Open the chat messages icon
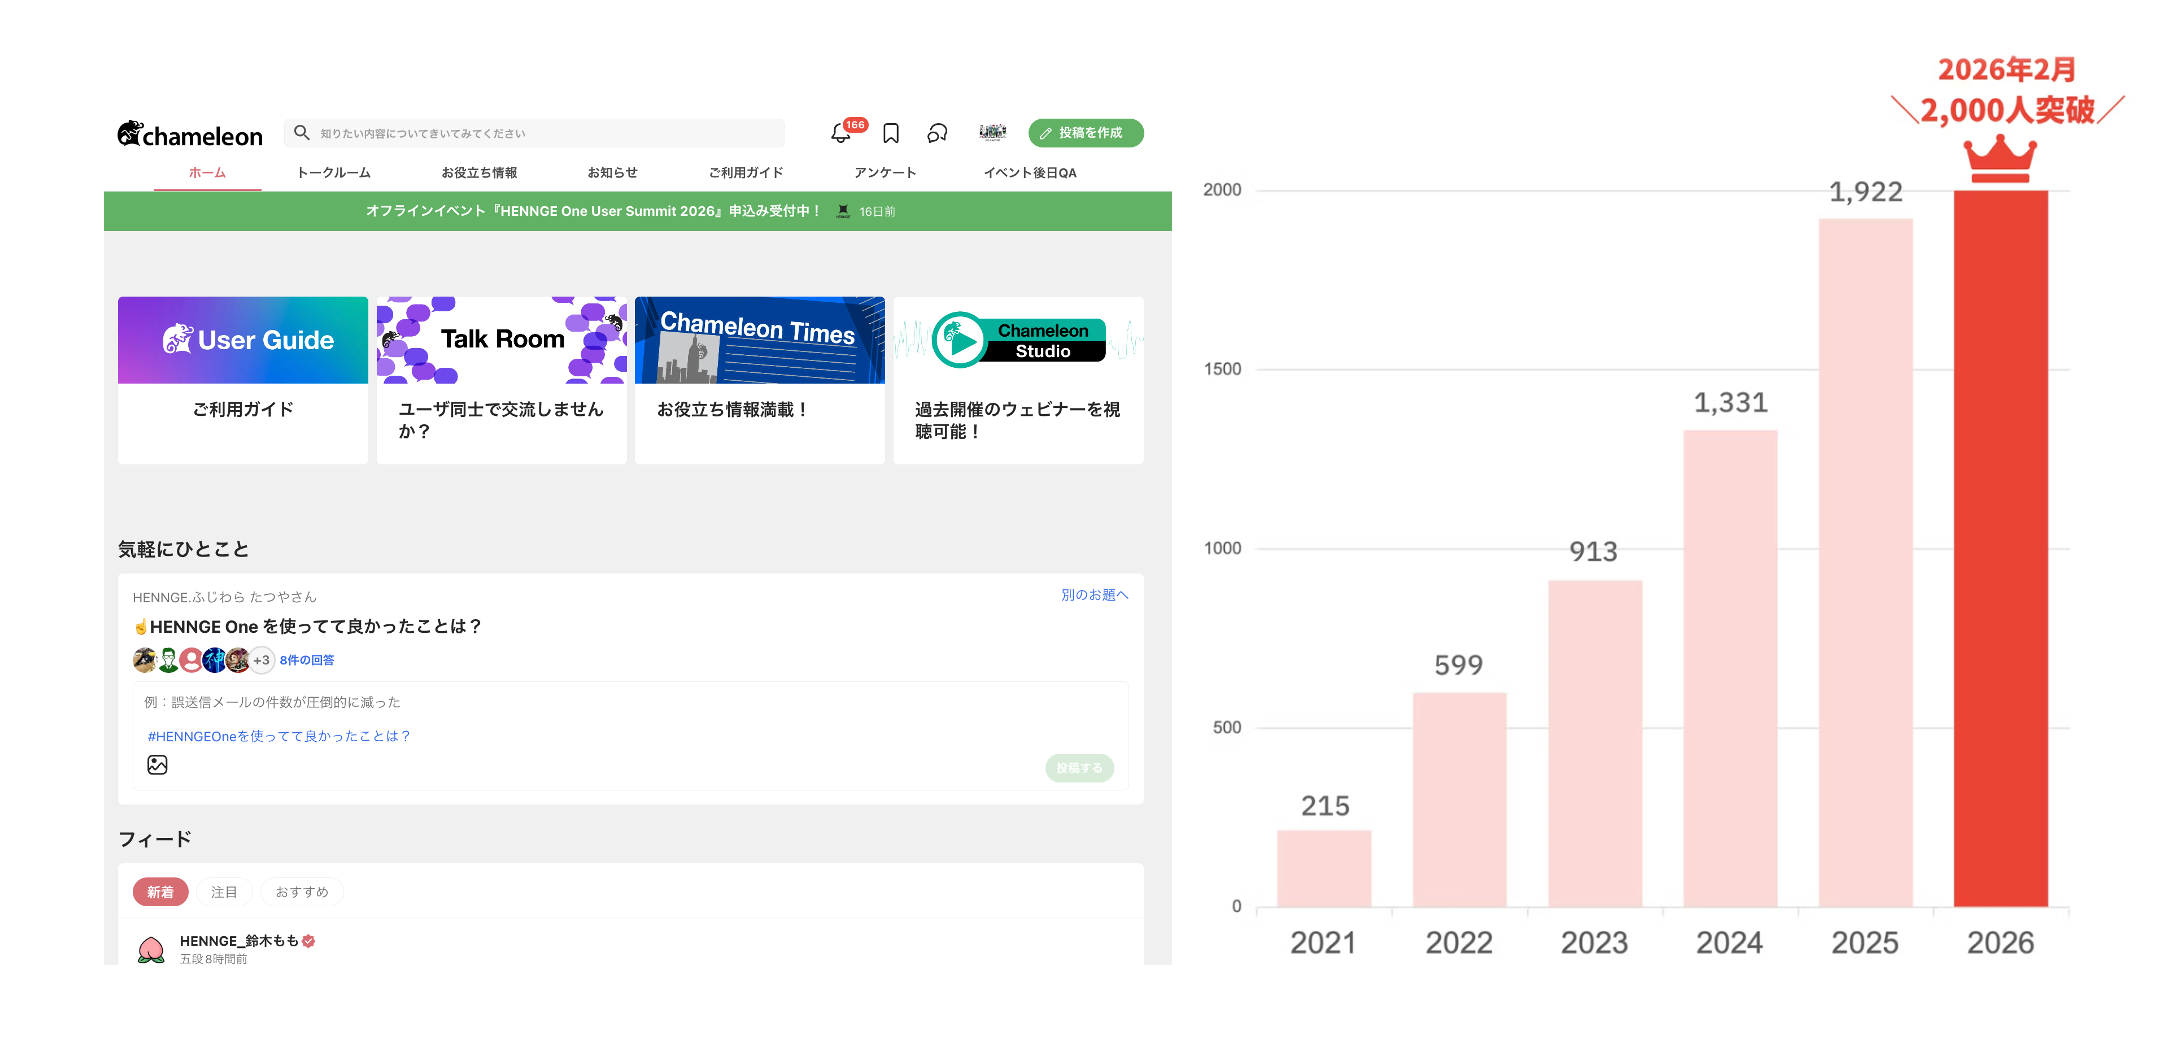Screen dimensions: 2172x1044 pyautogui.click(x=937, y=133)
